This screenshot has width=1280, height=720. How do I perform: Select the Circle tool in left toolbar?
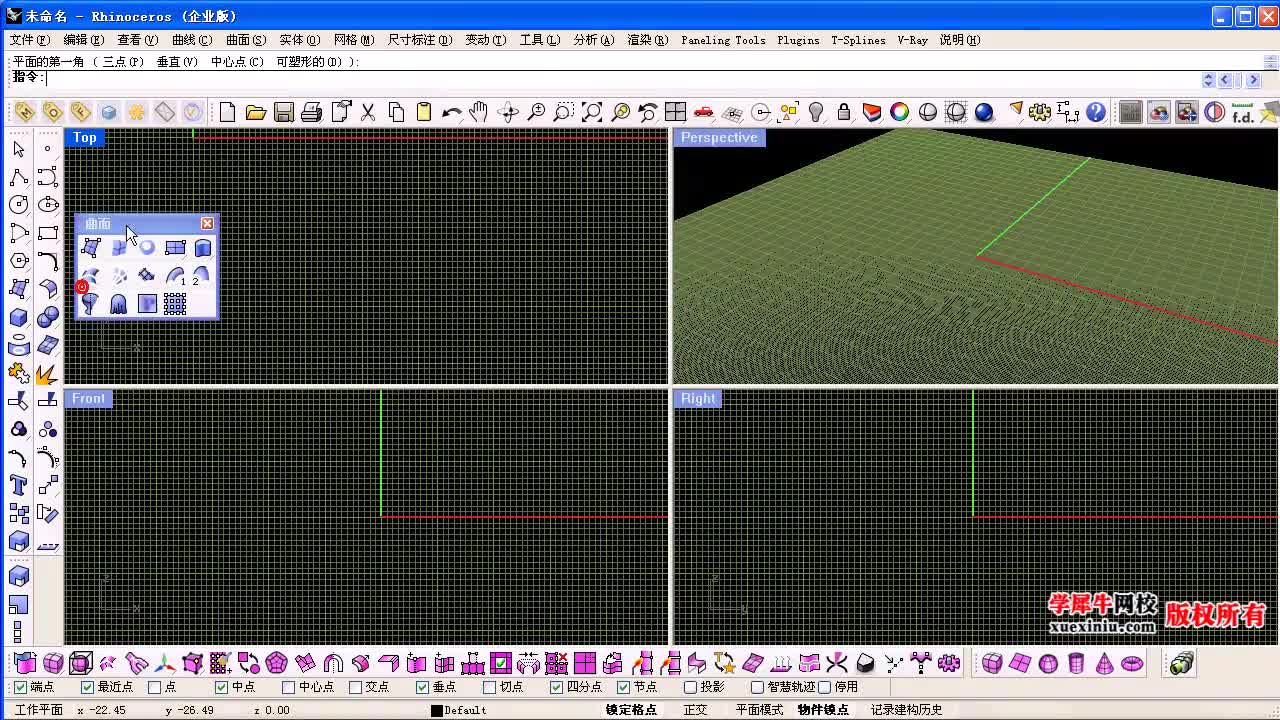point(19,205)
